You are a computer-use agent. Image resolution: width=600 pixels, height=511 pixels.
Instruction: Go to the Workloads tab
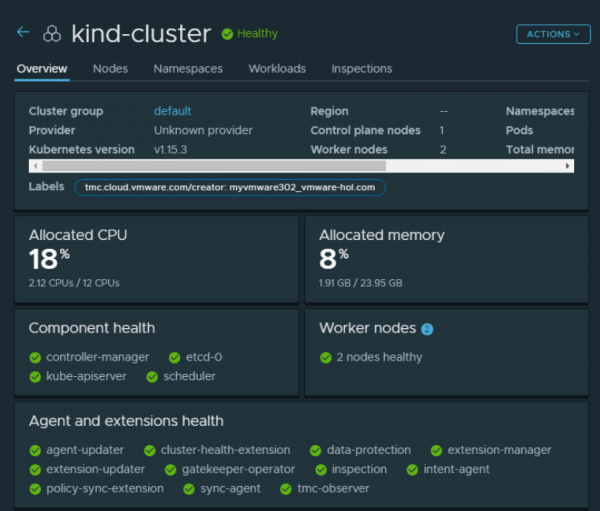click(x=277, y=69)
